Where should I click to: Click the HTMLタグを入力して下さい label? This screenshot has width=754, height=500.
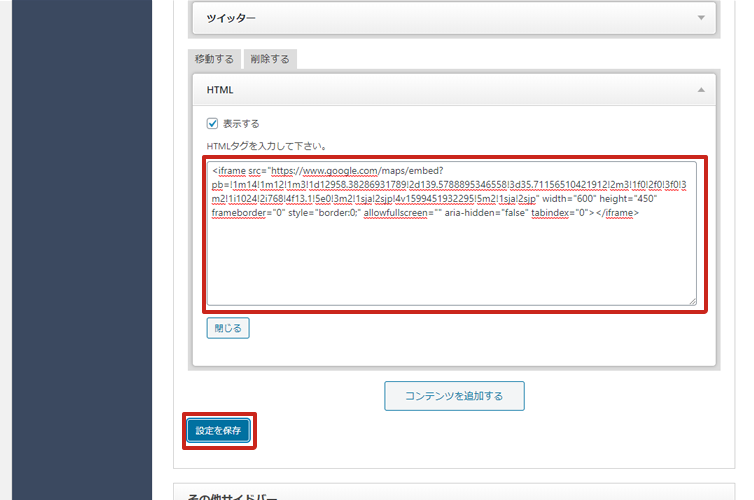coord(259,147)
